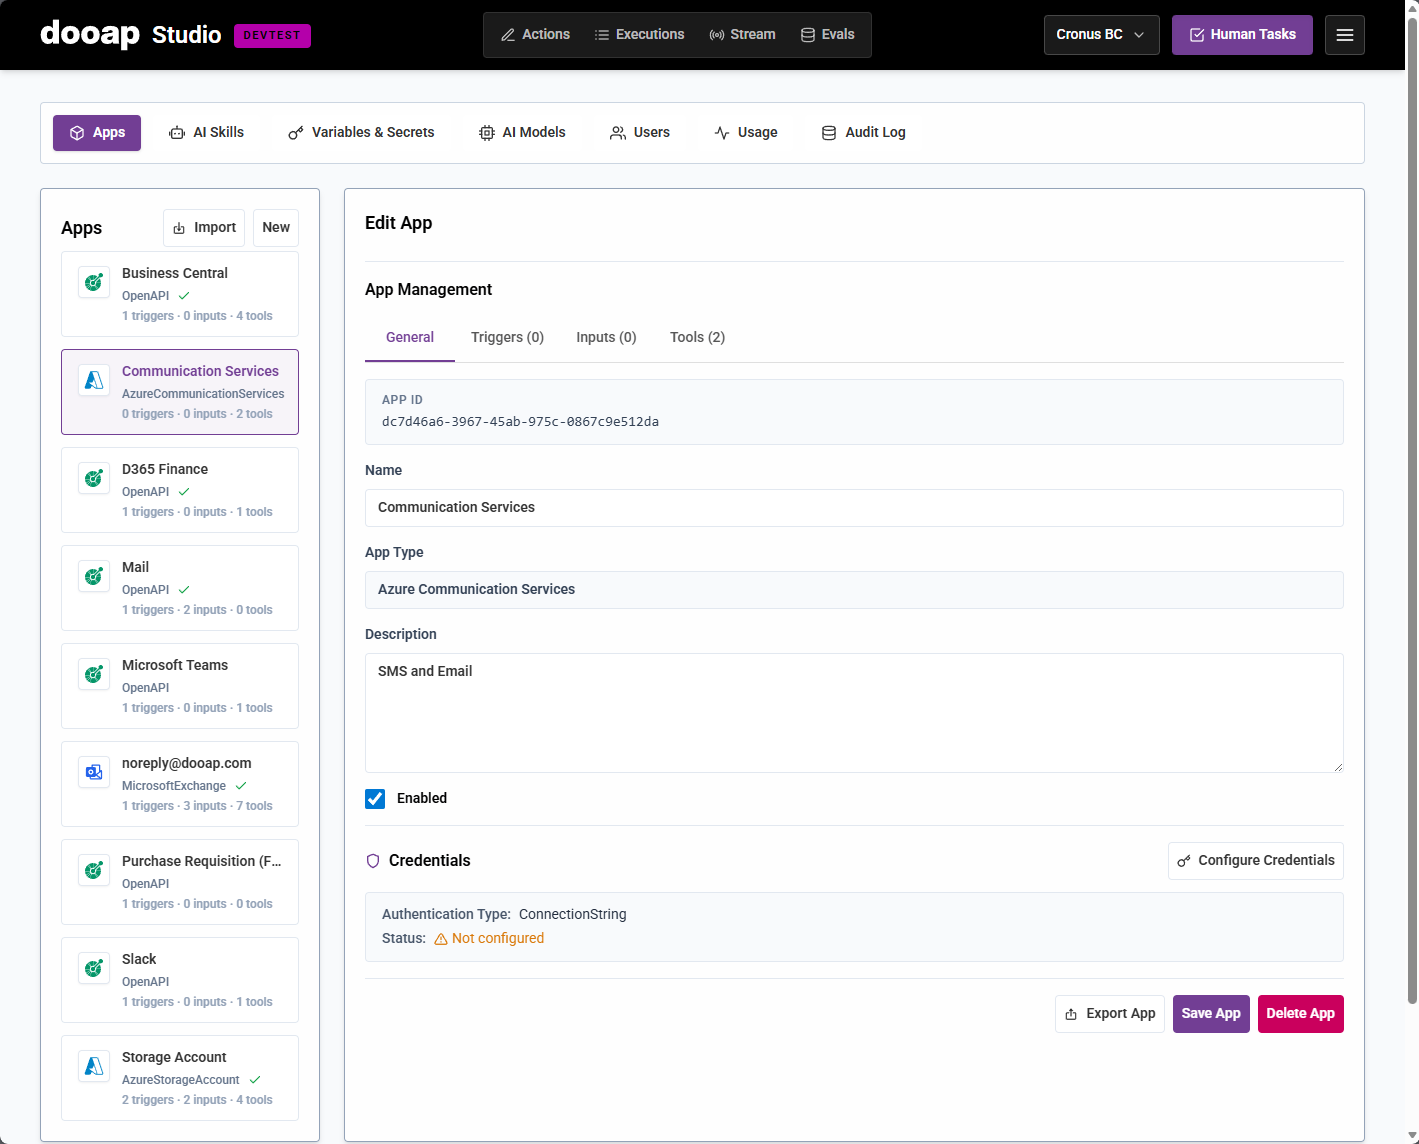The width and height of the screenshot is (1419, 1144).
Task: Click the chip icon beside AI Models
Action: coord(487,133)
